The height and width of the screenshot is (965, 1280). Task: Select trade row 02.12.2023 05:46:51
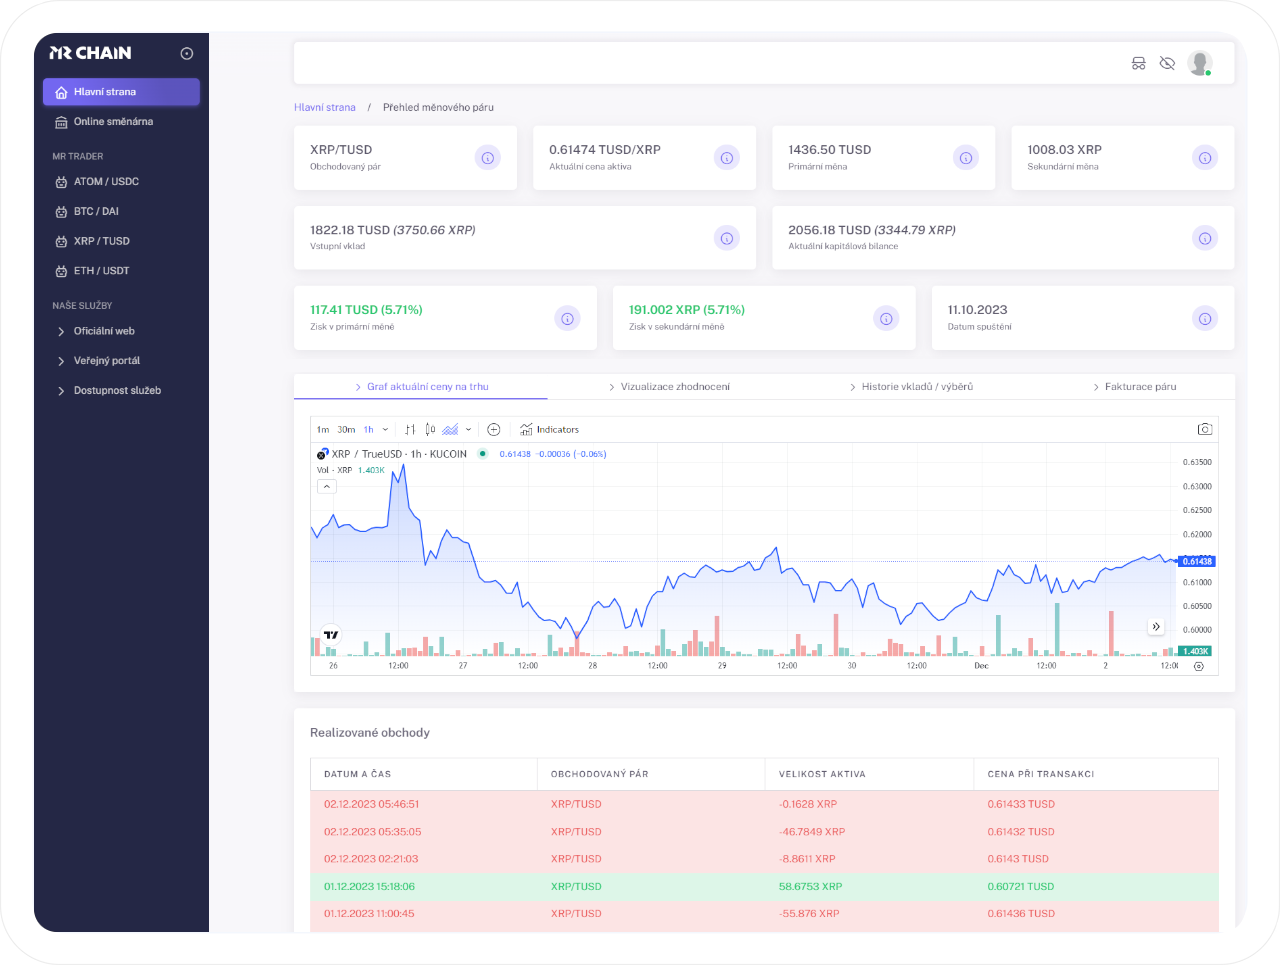click(764, 804)
